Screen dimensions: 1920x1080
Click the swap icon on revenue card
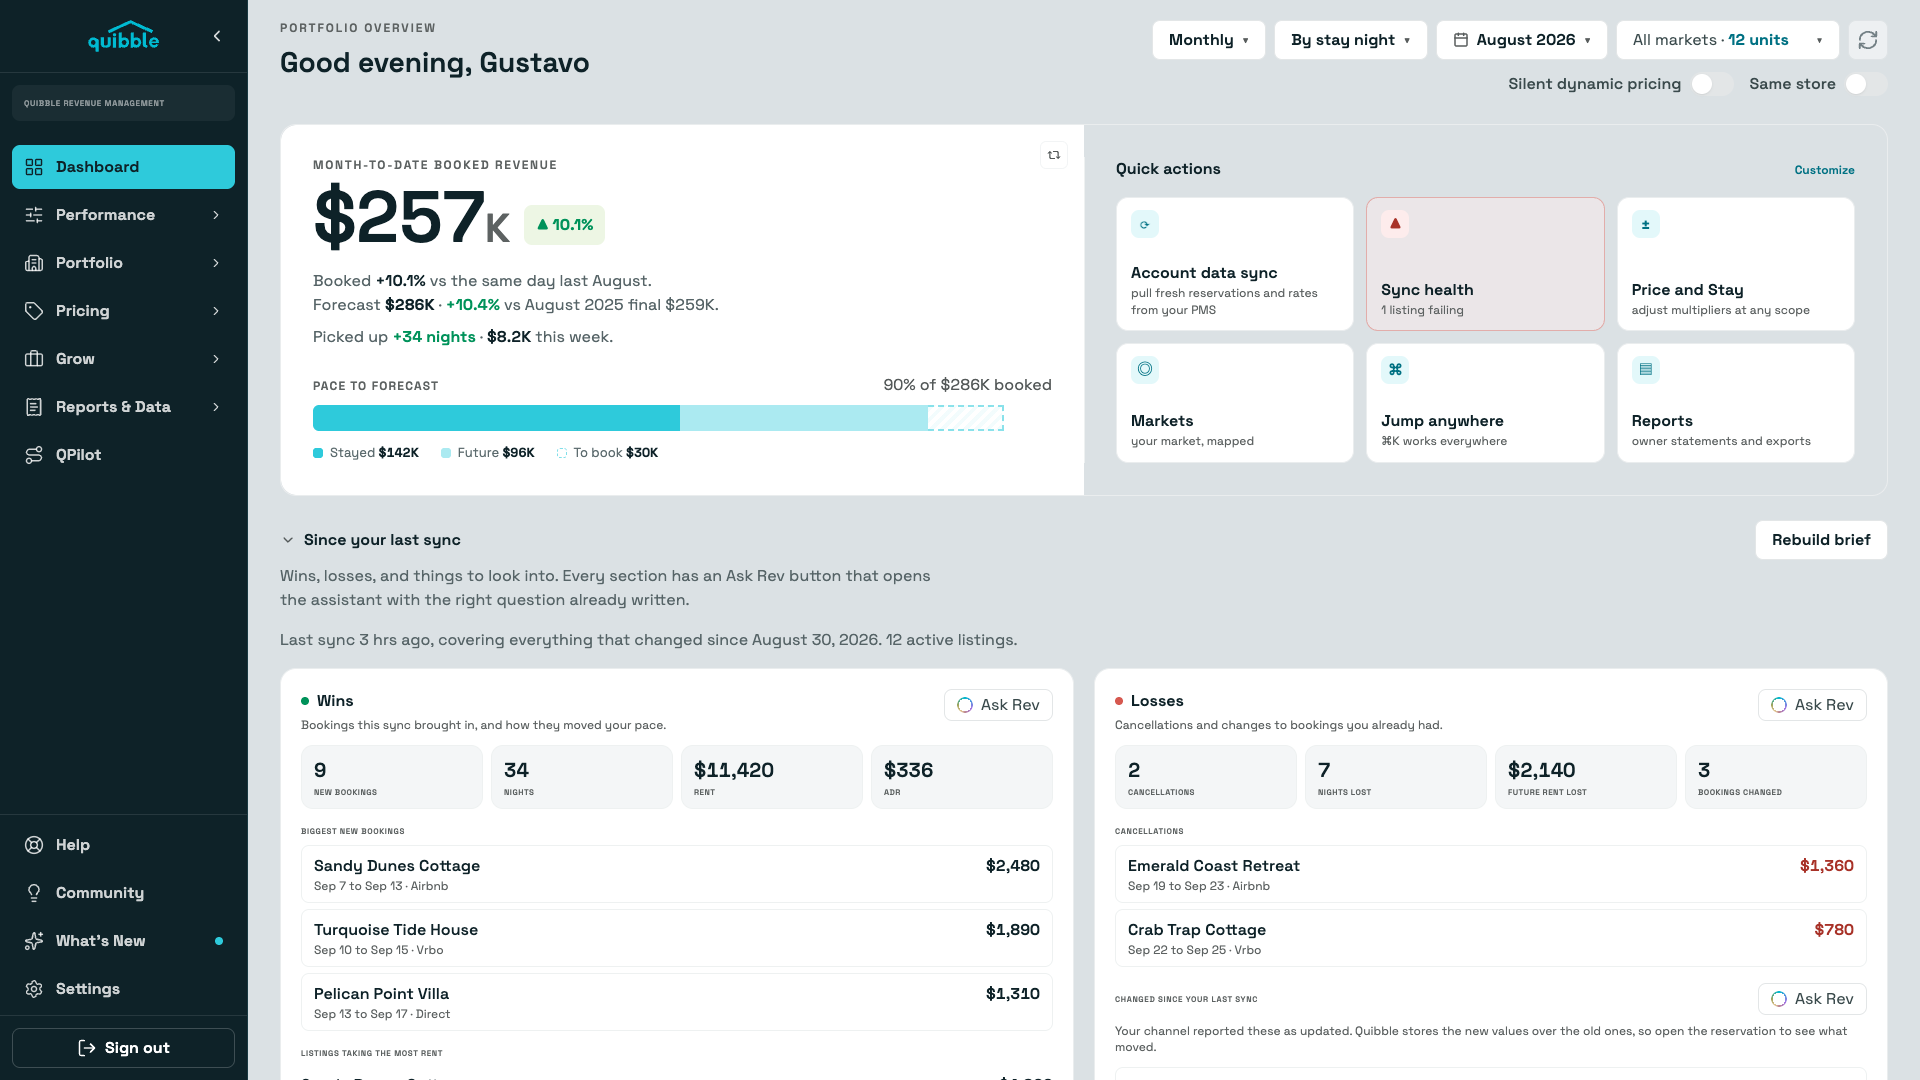[1054, 155]
